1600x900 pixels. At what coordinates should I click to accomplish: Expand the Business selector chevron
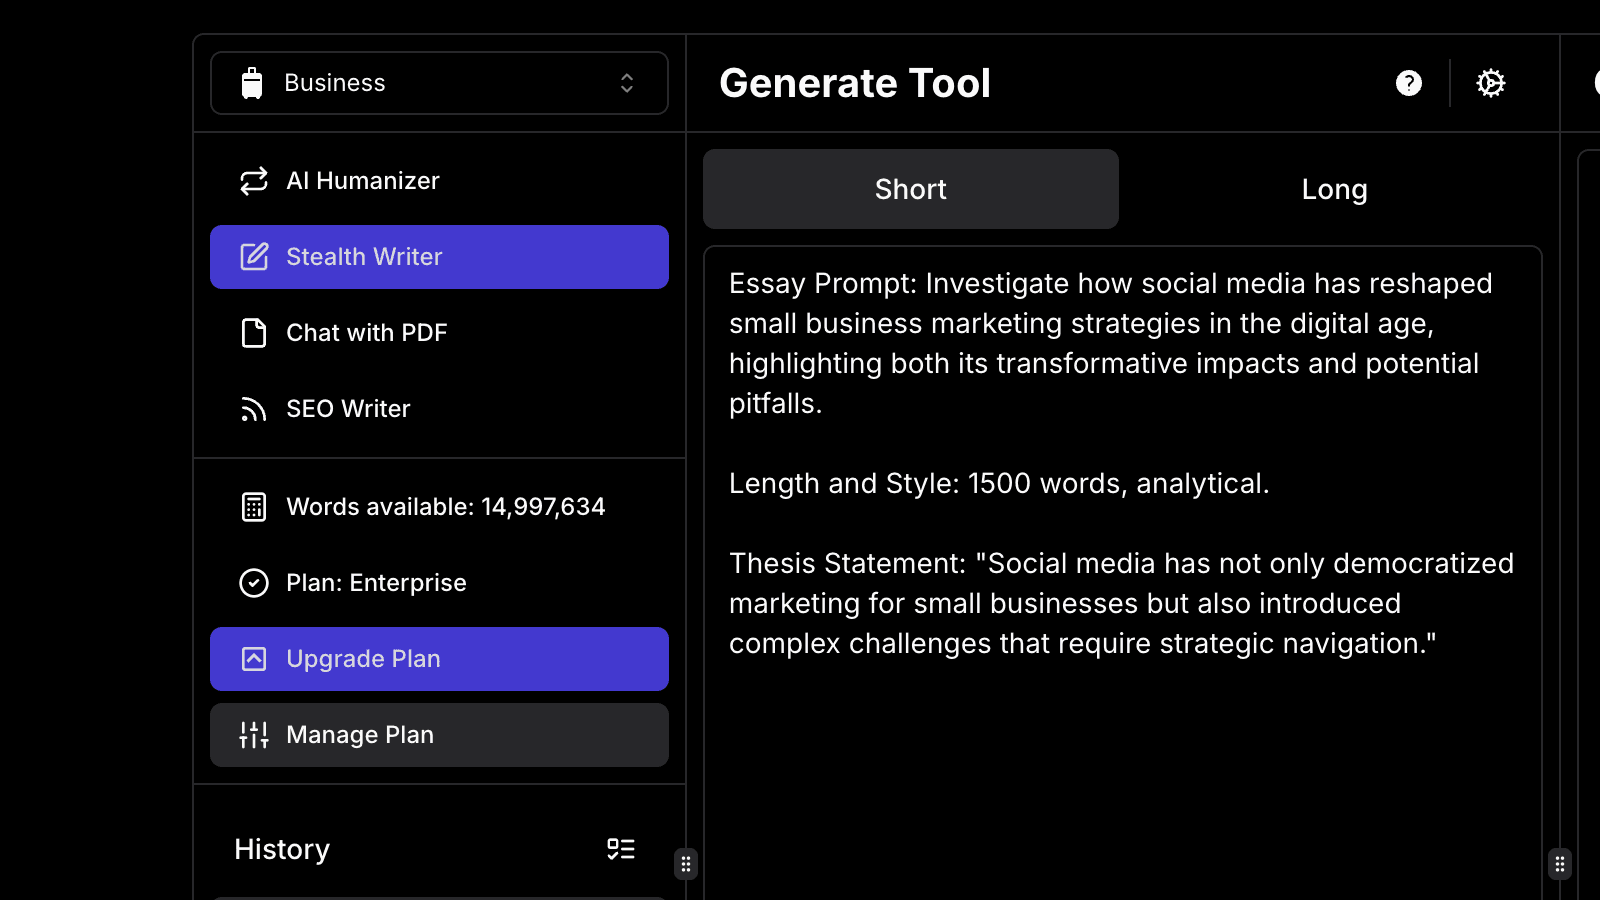(627, 83)
